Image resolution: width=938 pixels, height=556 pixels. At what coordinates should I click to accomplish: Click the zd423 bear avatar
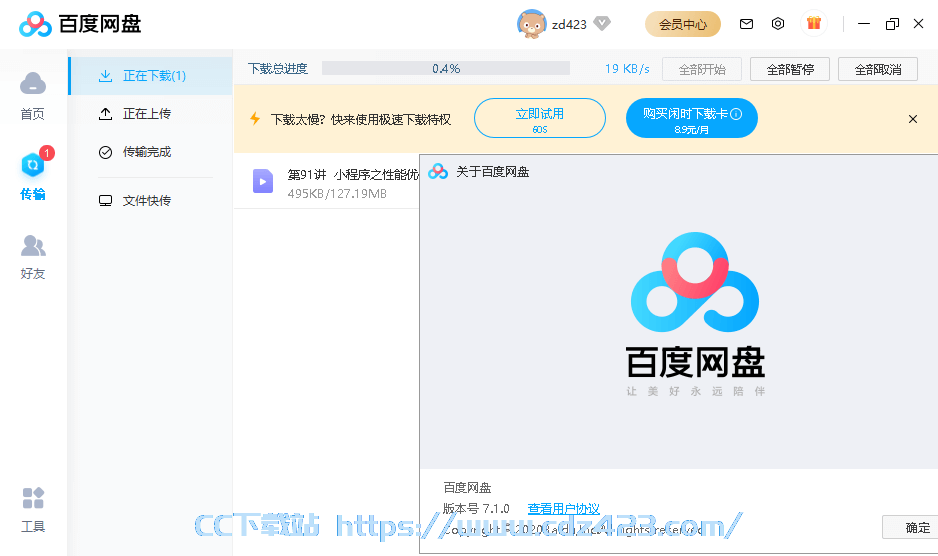pyautogui.click(x=531, y=25)
